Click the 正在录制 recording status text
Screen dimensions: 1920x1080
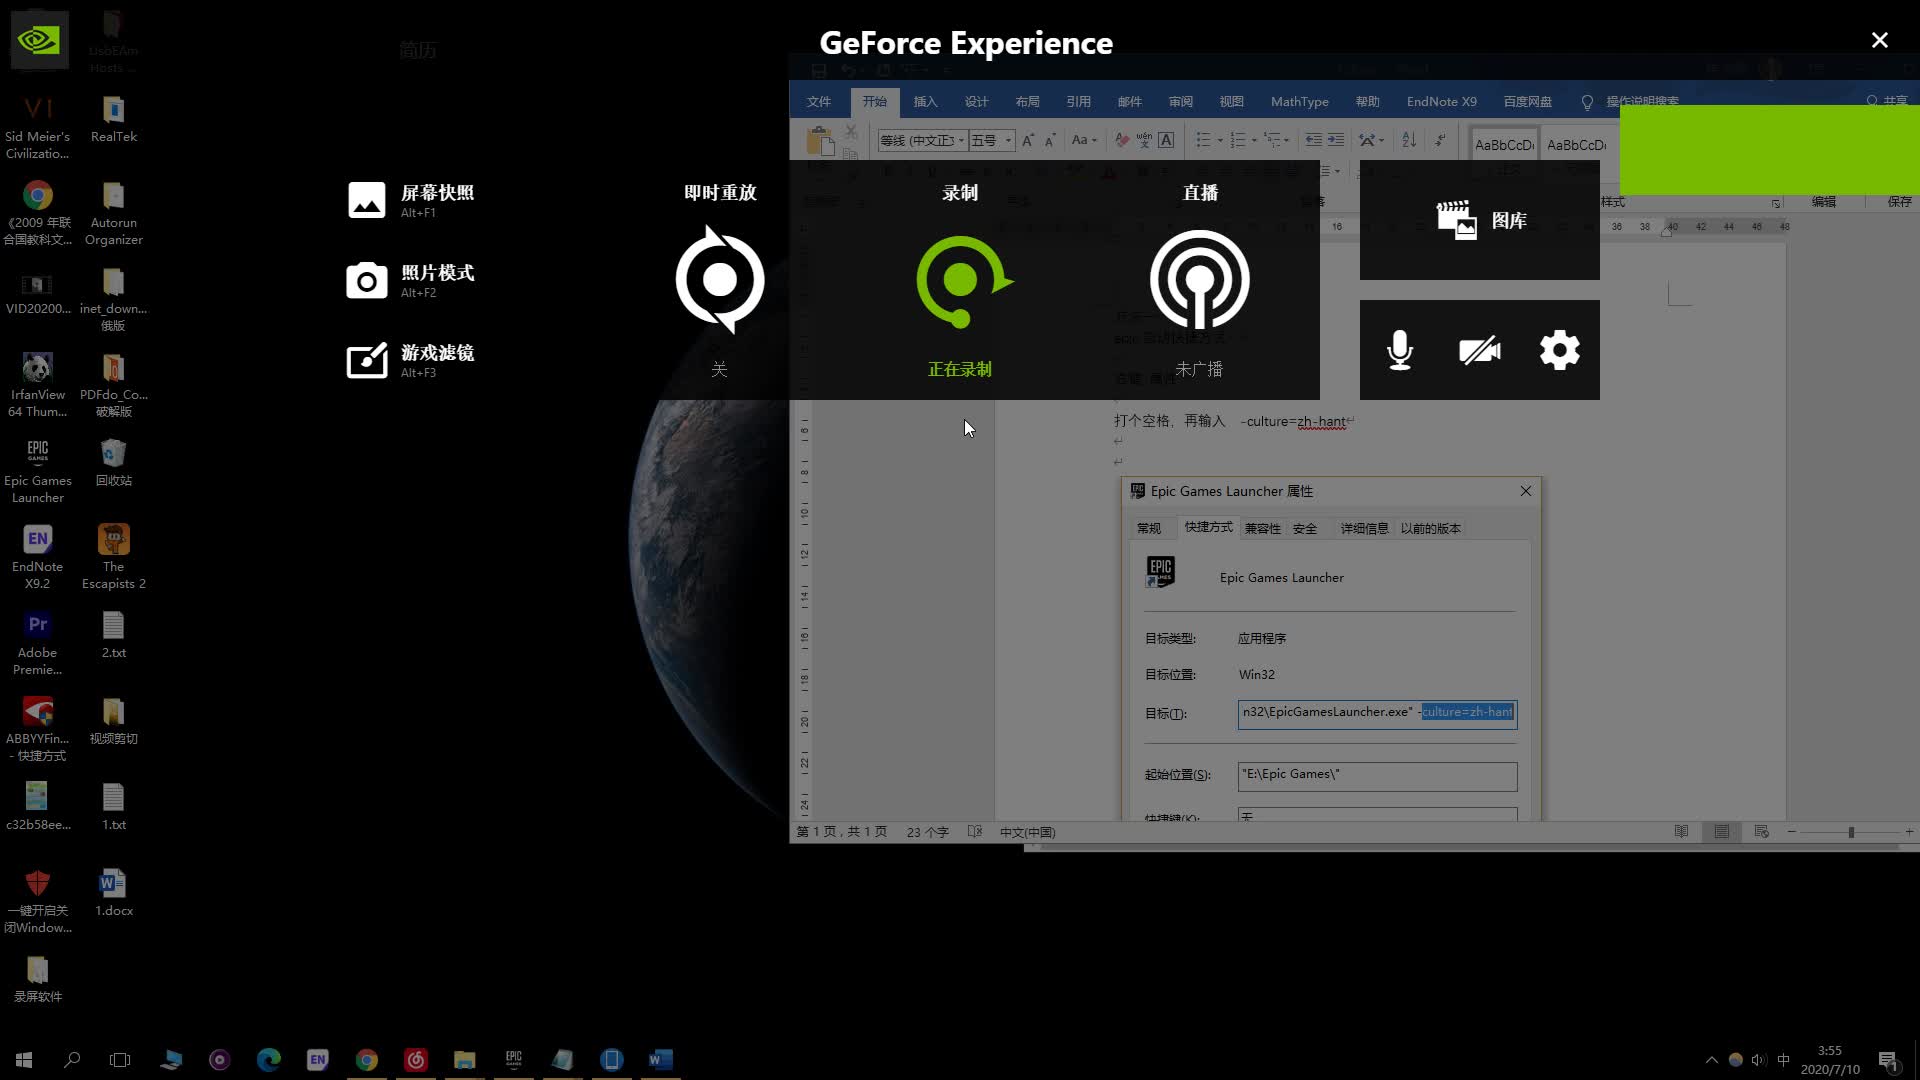[x=959, y=369]
